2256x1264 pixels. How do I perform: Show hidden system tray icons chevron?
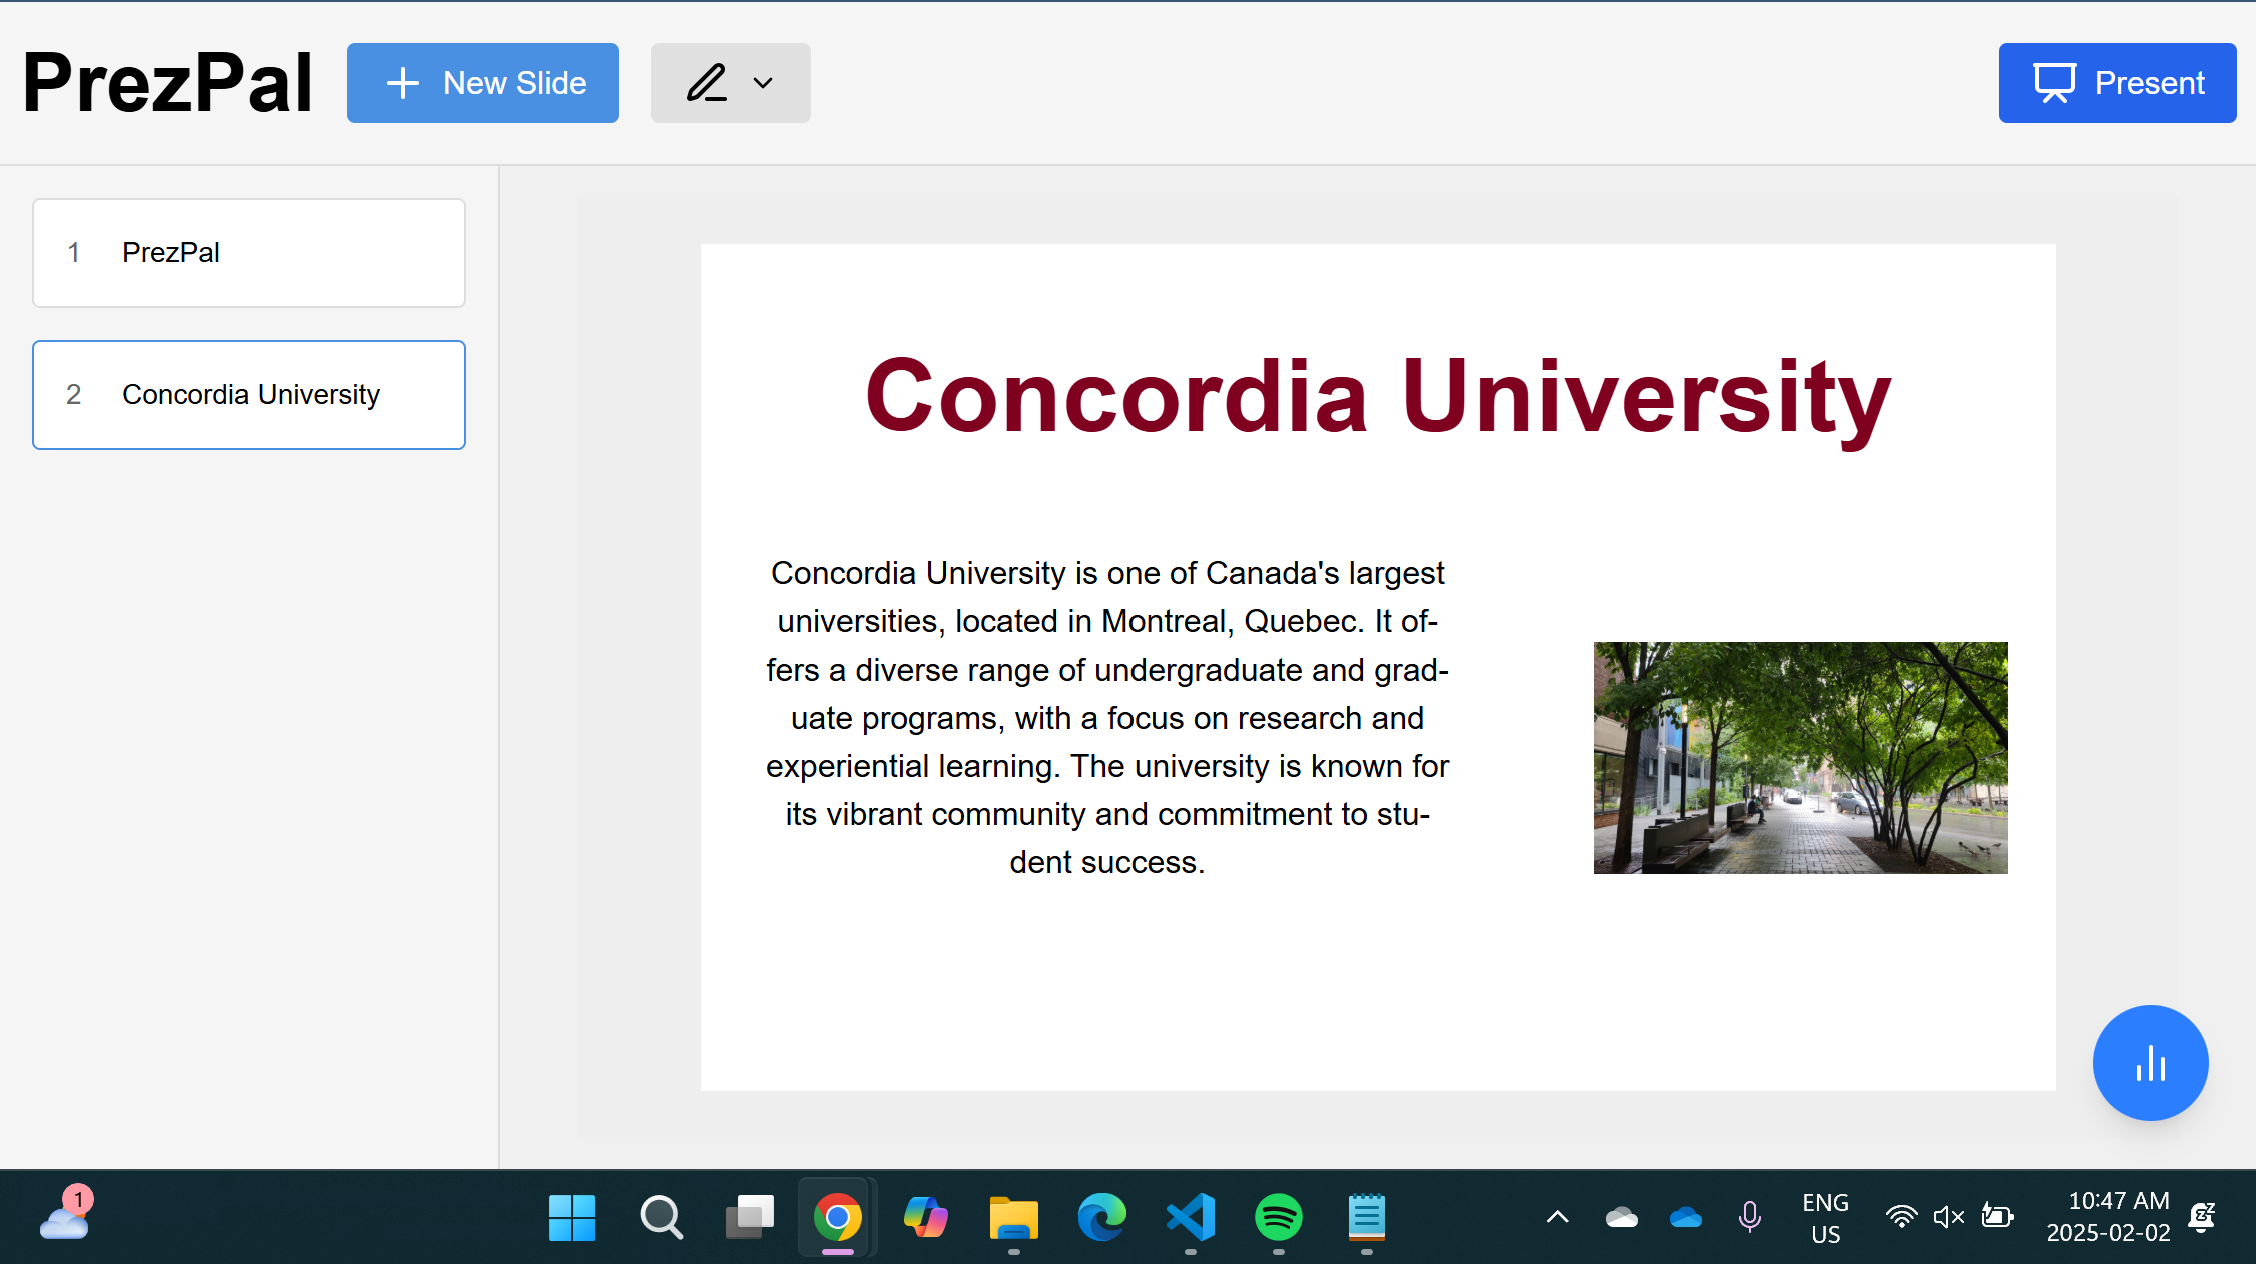pyautogui.click(x=1557, y=1217)
